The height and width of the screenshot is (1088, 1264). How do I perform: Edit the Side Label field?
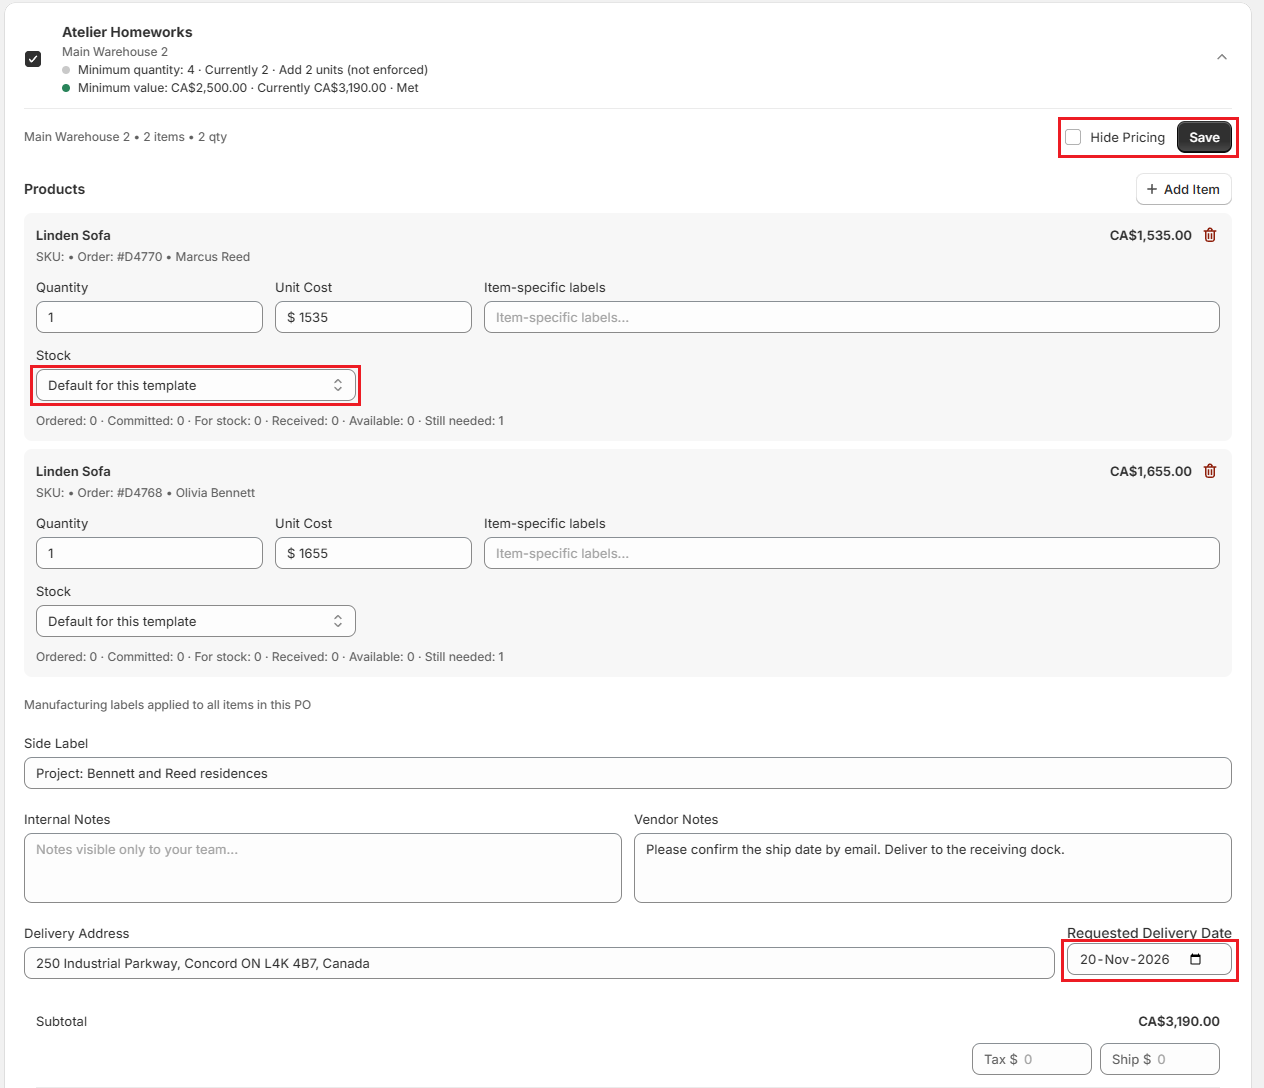(x=628, y=773)
